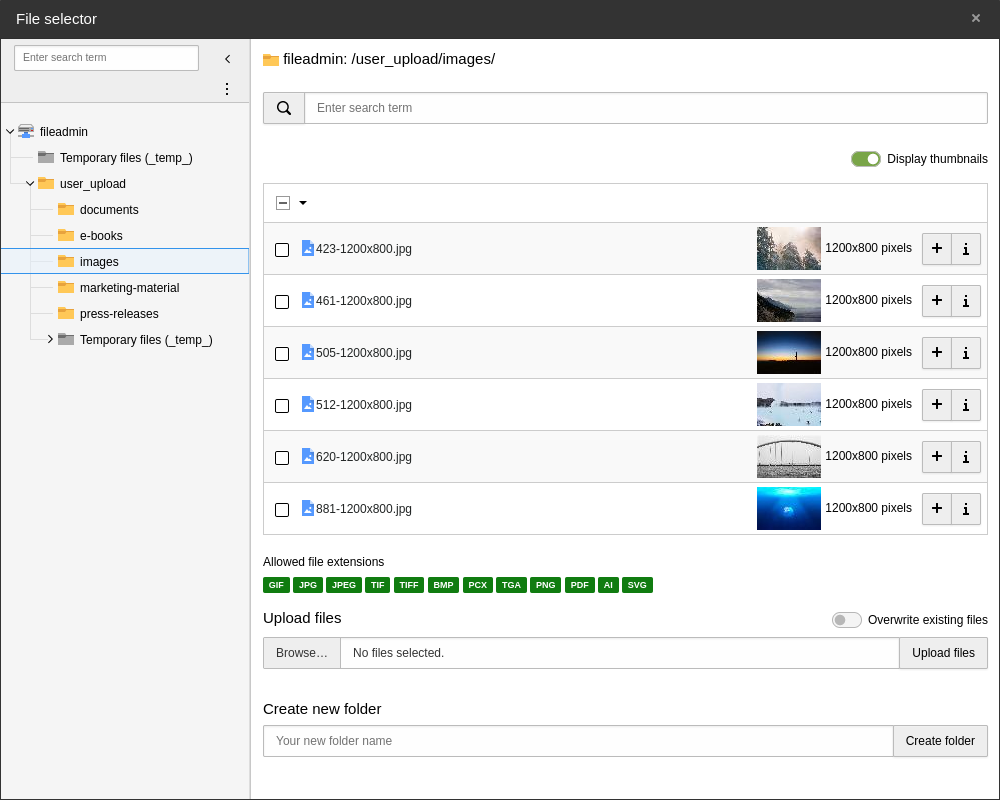Check the box for 423-1200x800.jpg
The height and width of the screenshot is (800, 1000).
point(282,249)
